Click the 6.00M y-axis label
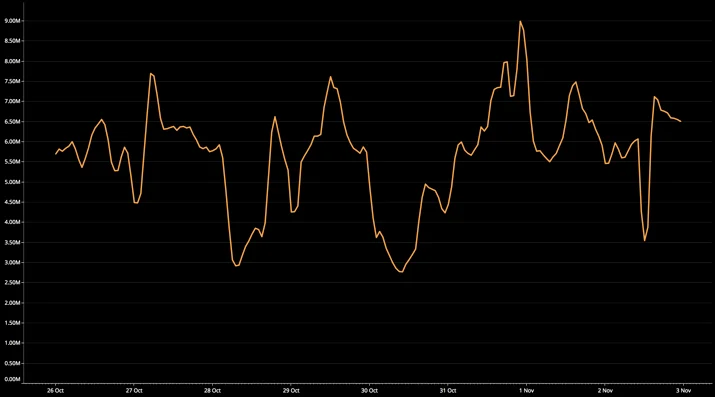Viewport: 715px width, 397px height. (x=12, y=142)
